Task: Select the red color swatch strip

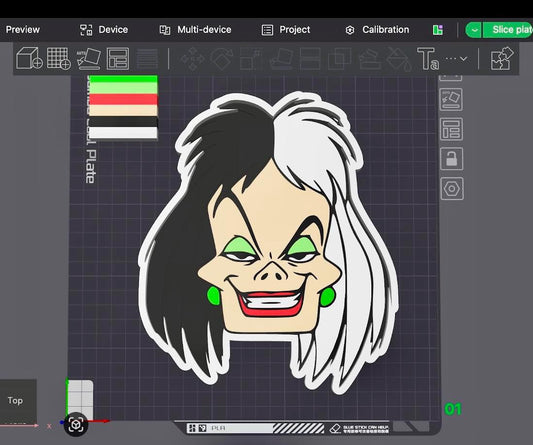Action: pyautogui.click(x=123, y=99)
